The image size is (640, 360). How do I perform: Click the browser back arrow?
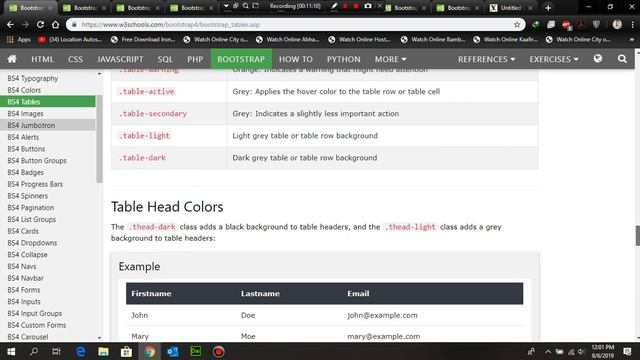(x=10, y=24)
